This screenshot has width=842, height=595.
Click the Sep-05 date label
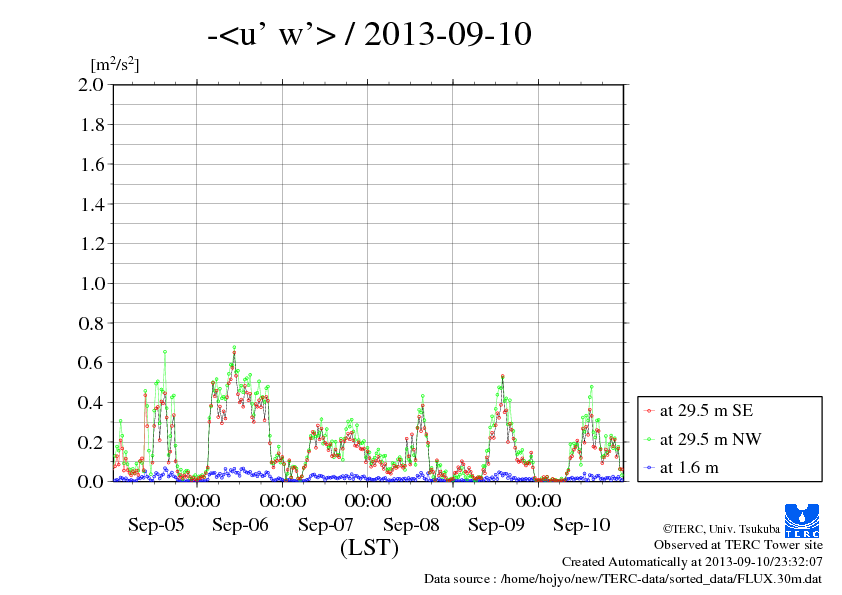[156, 525]
